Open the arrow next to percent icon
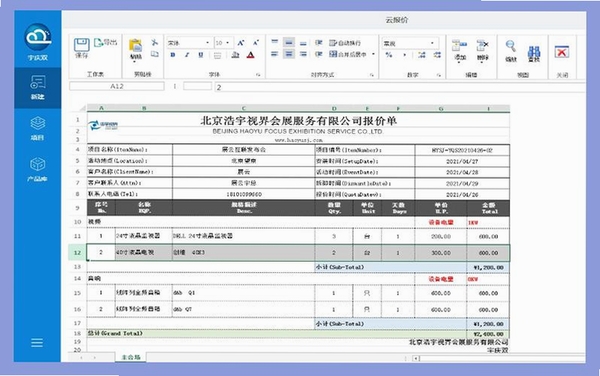Image resolution: width=600 pixels, height=376 pixels. (x=404, y=55)
